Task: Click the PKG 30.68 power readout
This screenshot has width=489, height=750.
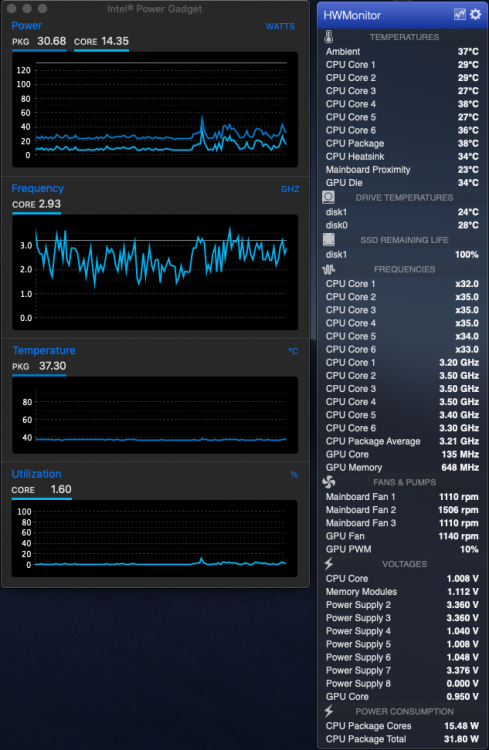Action: click(x=39, y=42)
